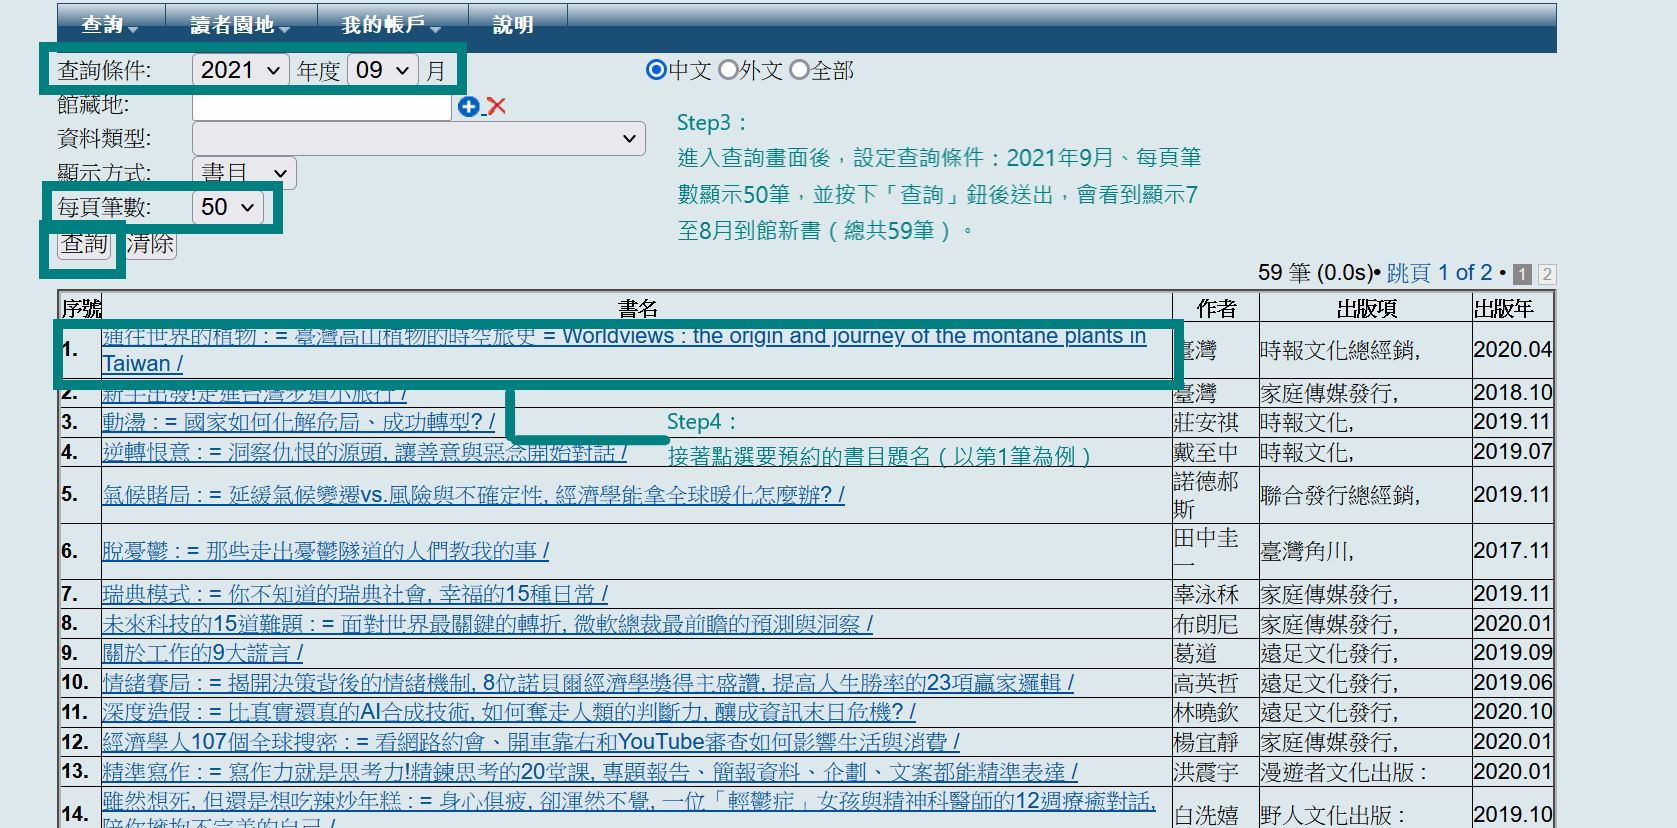The image size is (1677, 828).
Task: Click author cell 楊宜靜
Action: tap(1206, 742)
